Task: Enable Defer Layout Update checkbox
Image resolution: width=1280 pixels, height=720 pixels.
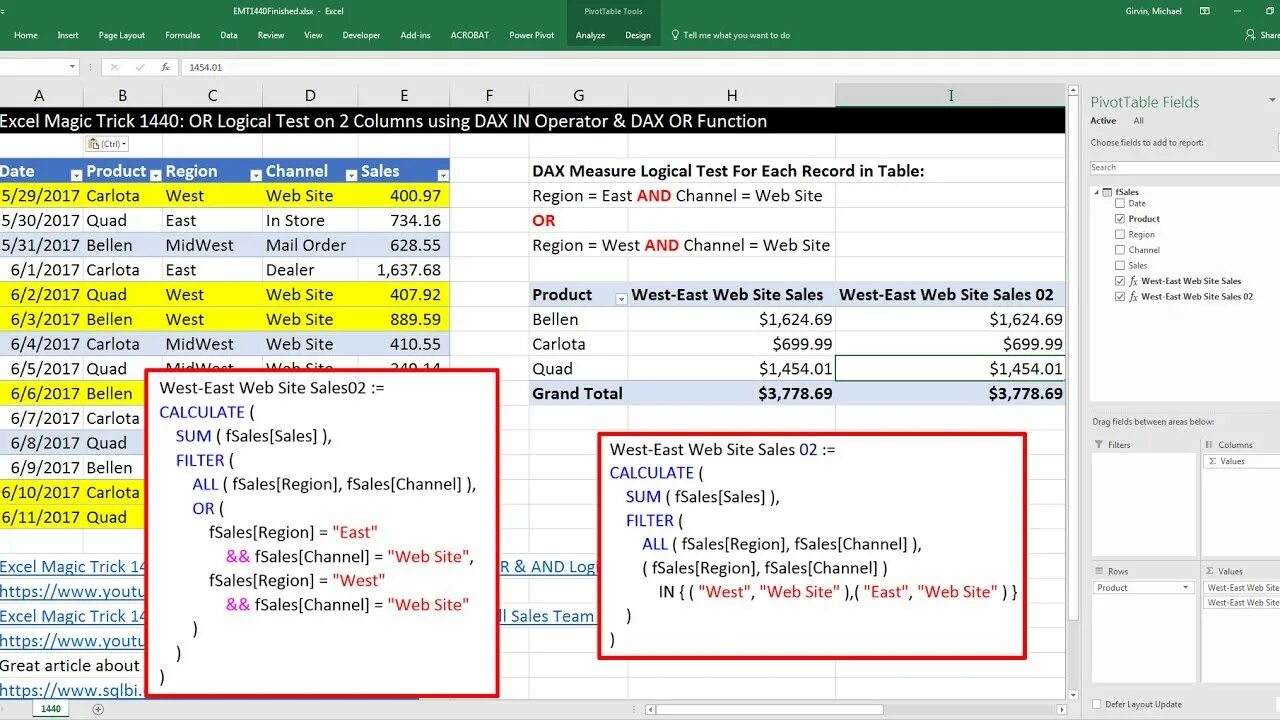Action: pos(1098,704)
